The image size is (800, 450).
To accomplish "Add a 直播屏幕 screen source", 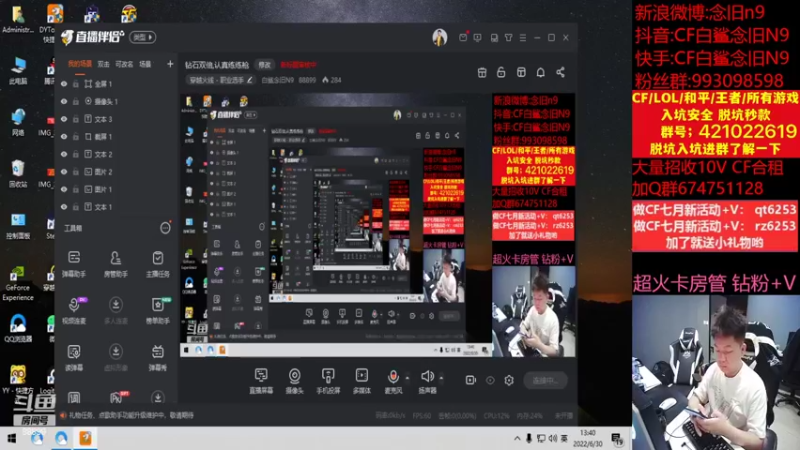I will (x=261, y=381).
